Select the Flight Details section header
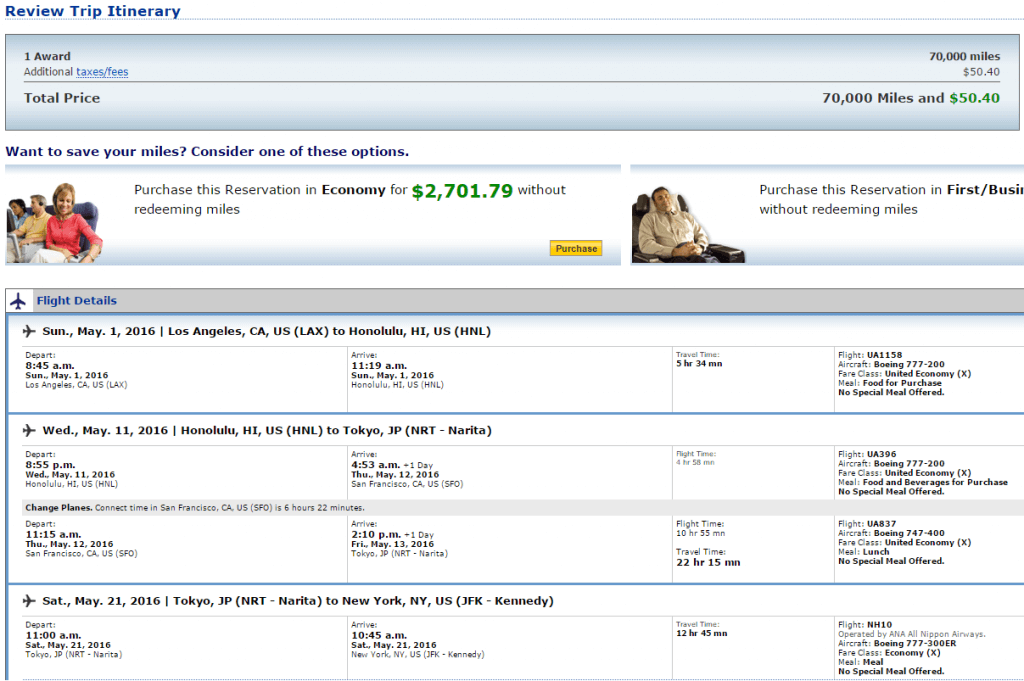This screenshot has height=681, width=1024. click(x=76, y=301)
